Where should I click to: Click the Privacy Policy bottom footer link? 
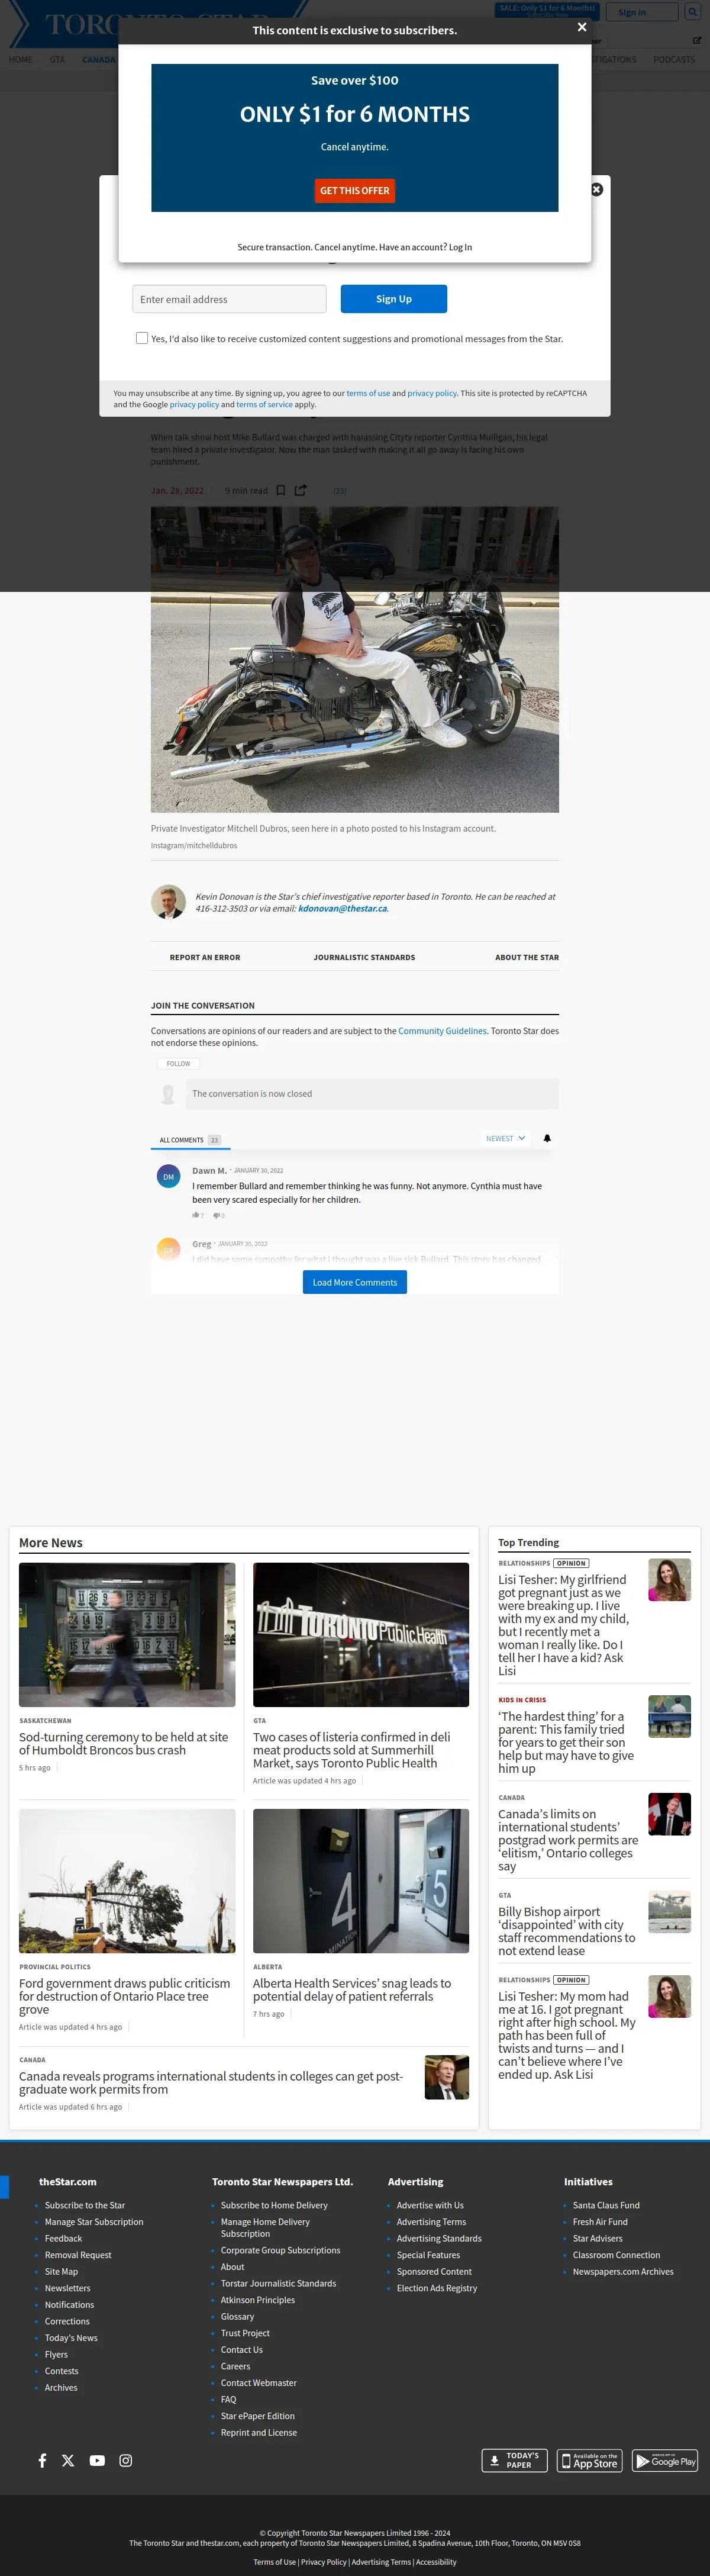coord(324,2561)
